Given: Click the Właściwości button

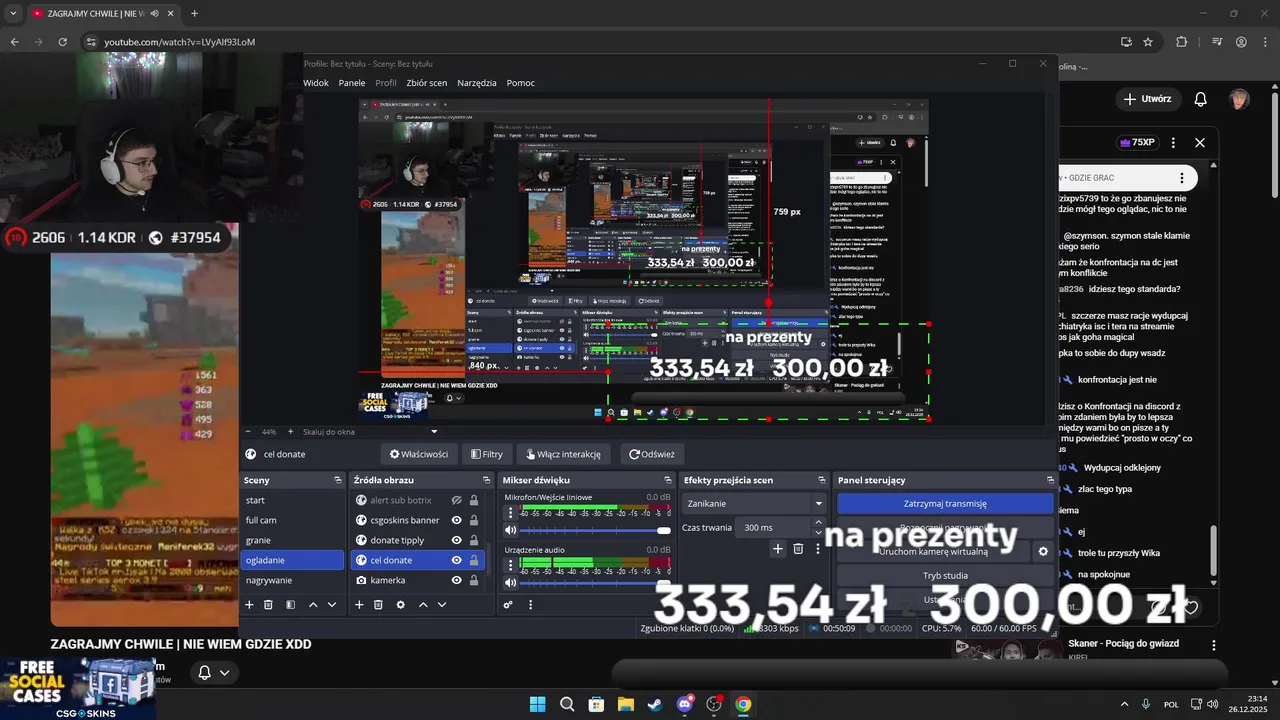Looking at the screenshot, I should (x=419, y=454).
